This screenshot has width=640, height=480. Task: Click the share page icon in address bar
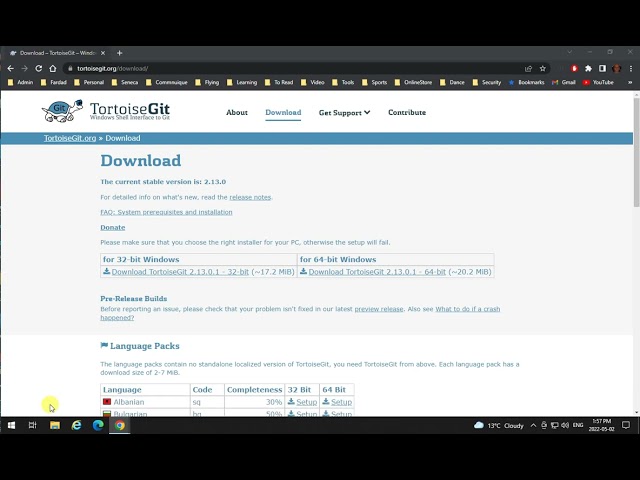click(529, 69)
